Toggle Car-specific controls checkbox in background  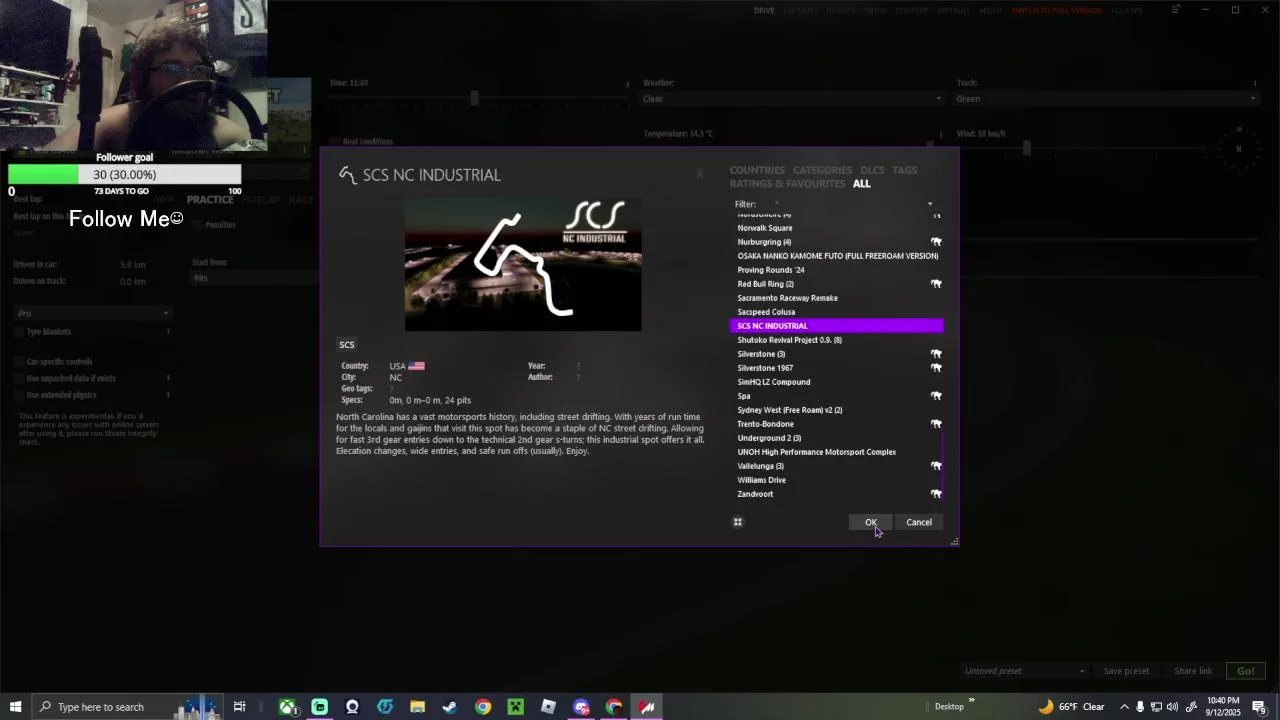[20, 362]
